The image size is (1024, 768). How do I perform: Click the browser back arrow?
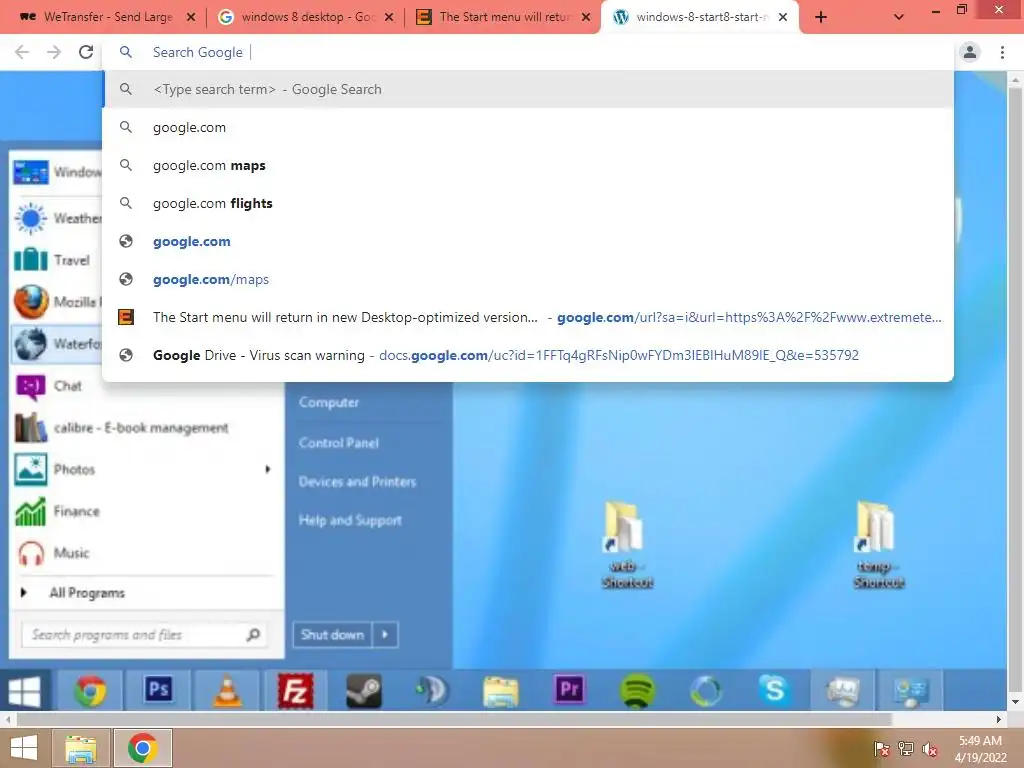point(22,52)
